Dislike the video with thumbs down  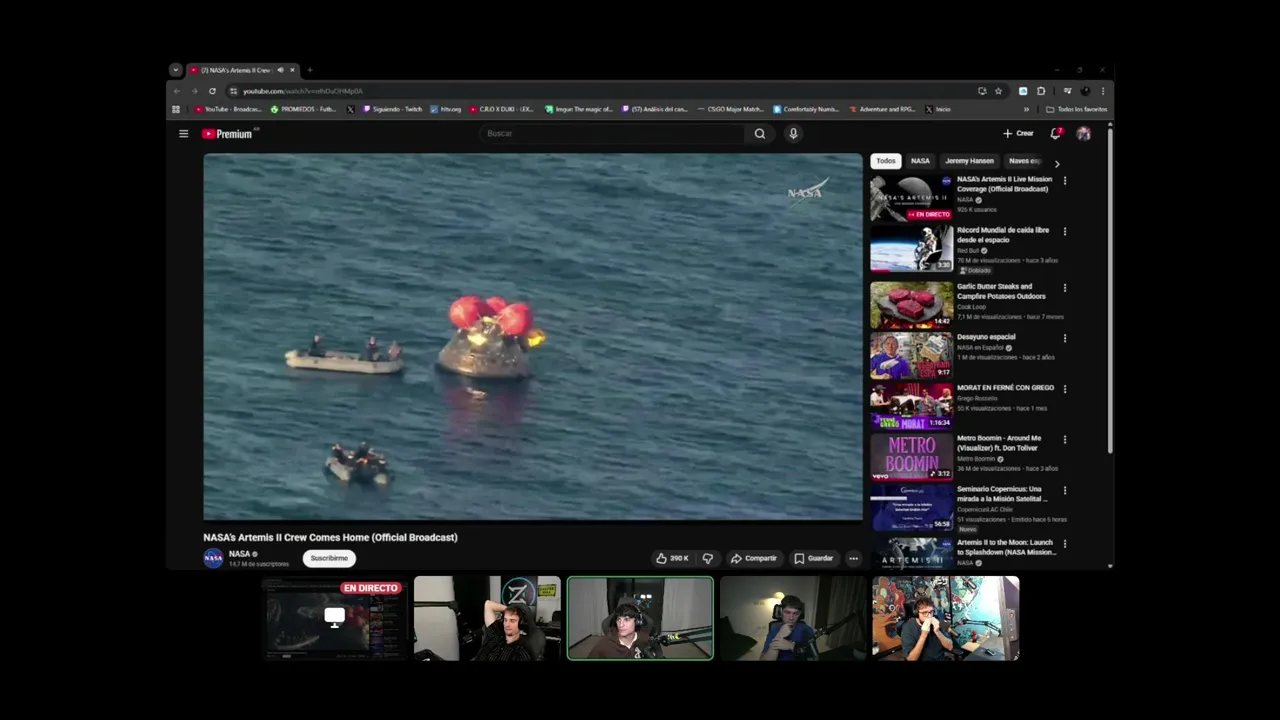707,558
